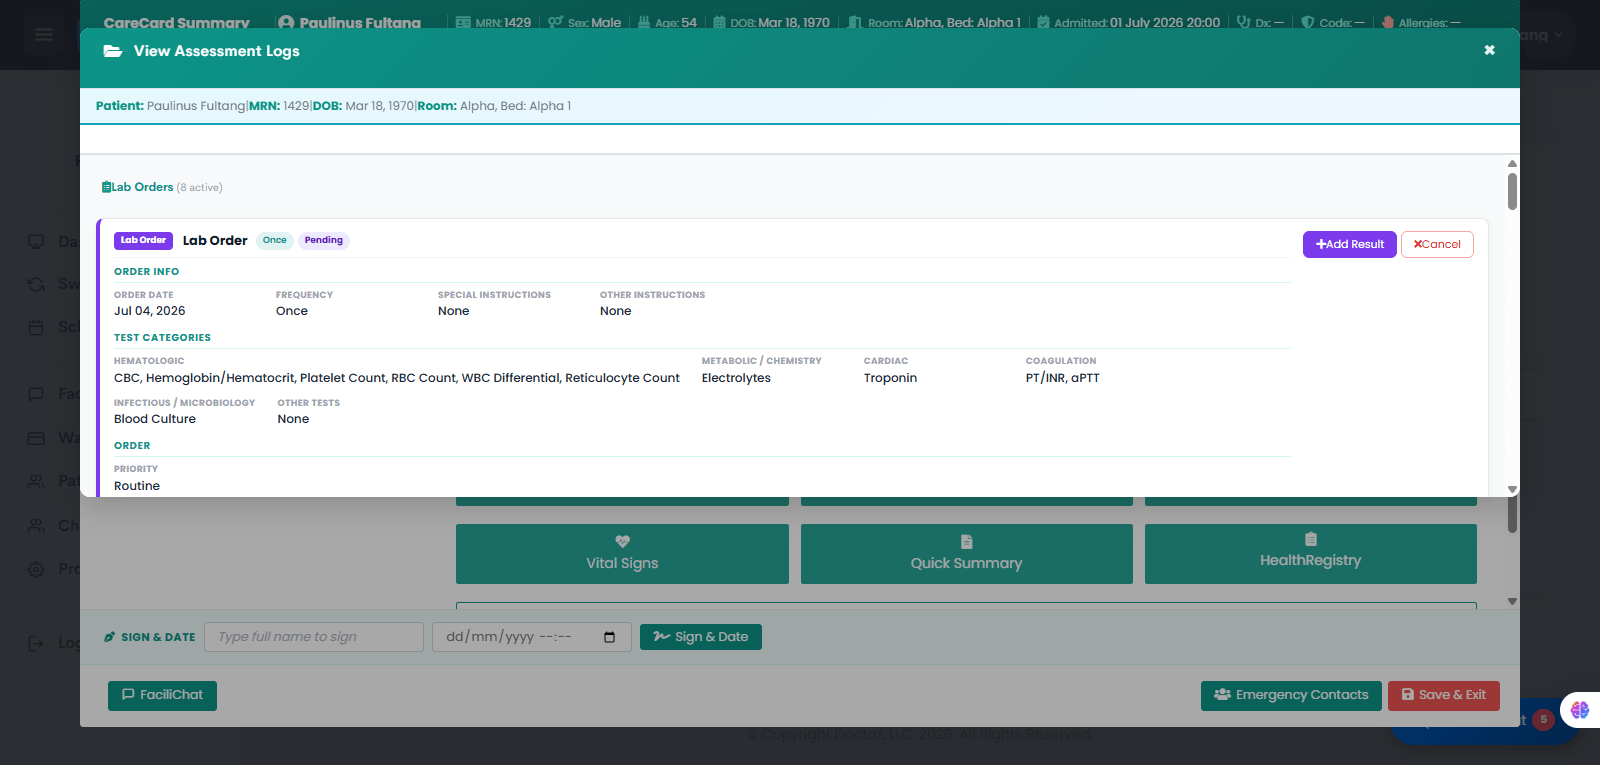Open Emergency Contacts
This screenshot has height=765, width=1600.
pyautogui.click(x=1291, y=695)
